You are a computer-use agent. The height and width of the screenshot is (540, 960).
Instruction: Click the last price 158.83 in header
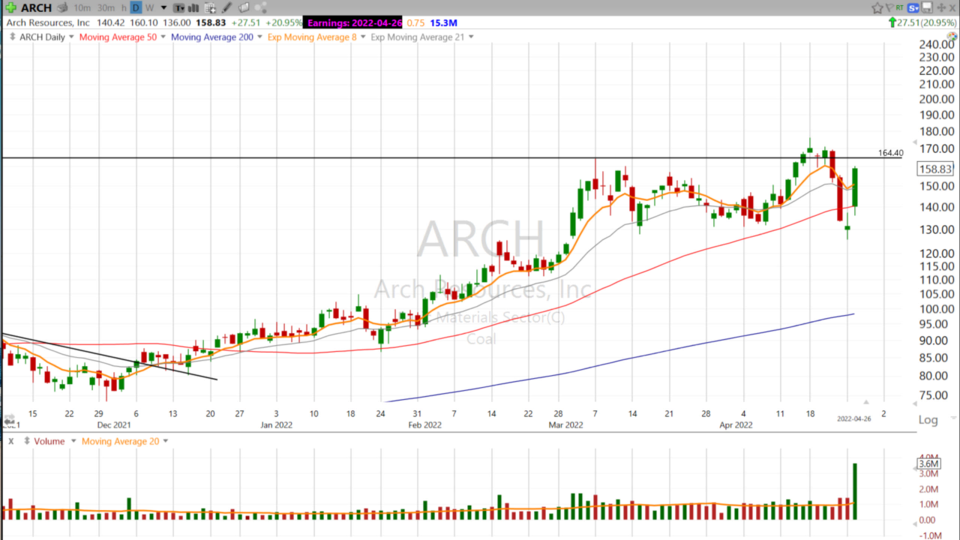click(x=211, y=23)
